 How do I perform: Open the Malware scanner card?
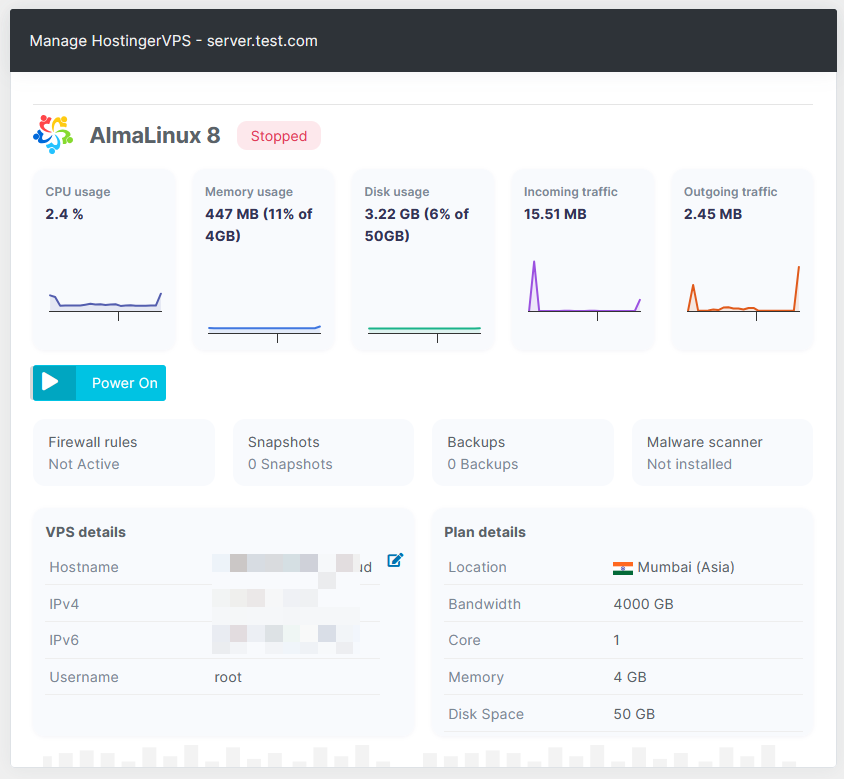pyautogui.click(x=721, y=452)
